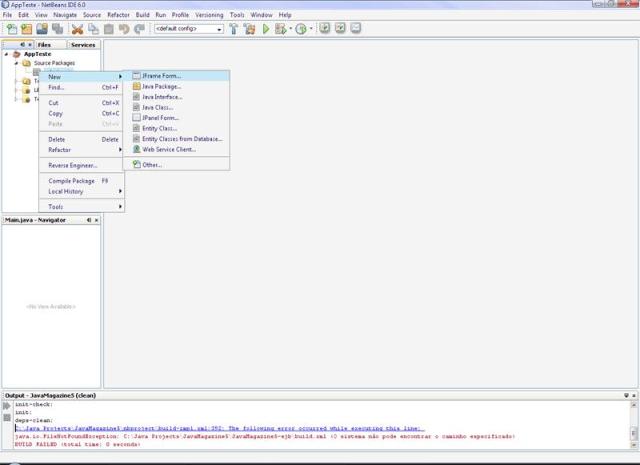The width and height of the screenshot is (640, 465).
Task: Click the Build Main Project hammer icon
Action: tap(234, 29)
